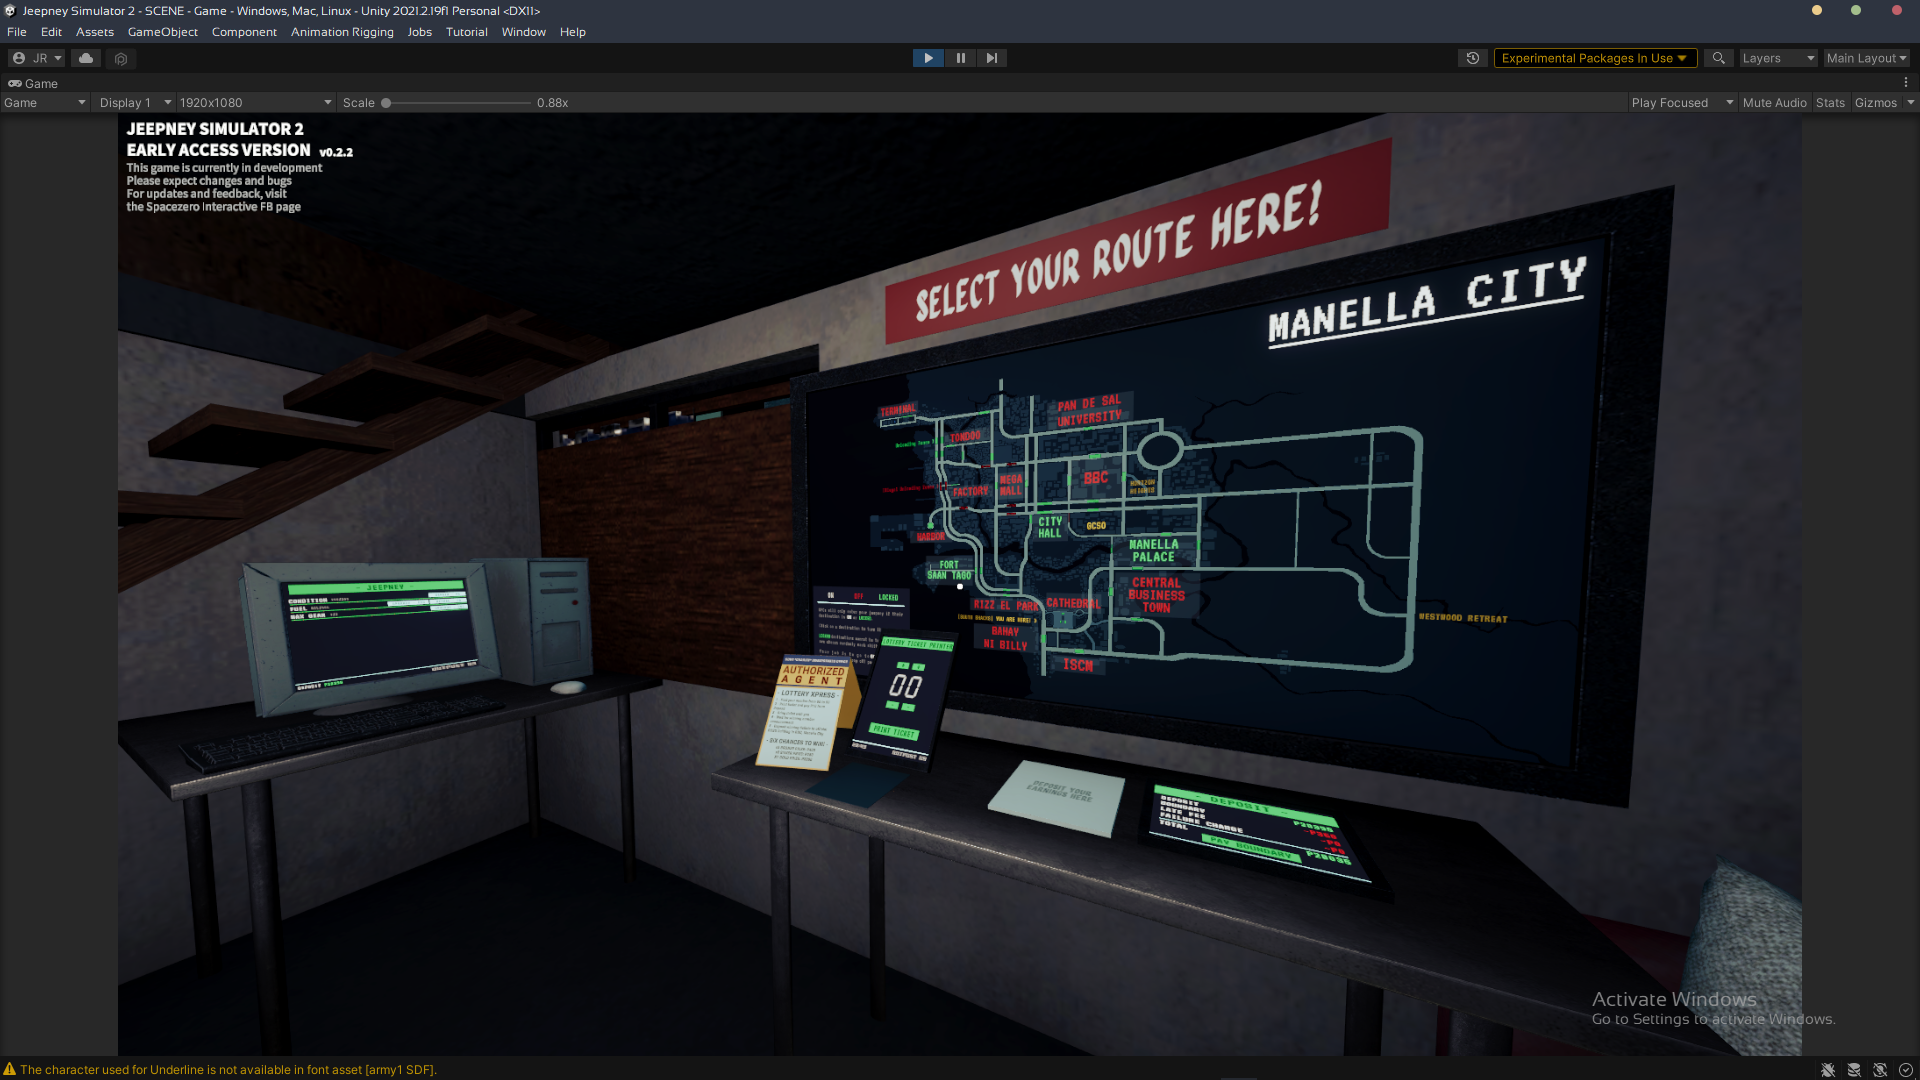Enable Stats overlay in Game view

tap(1830, 102)
